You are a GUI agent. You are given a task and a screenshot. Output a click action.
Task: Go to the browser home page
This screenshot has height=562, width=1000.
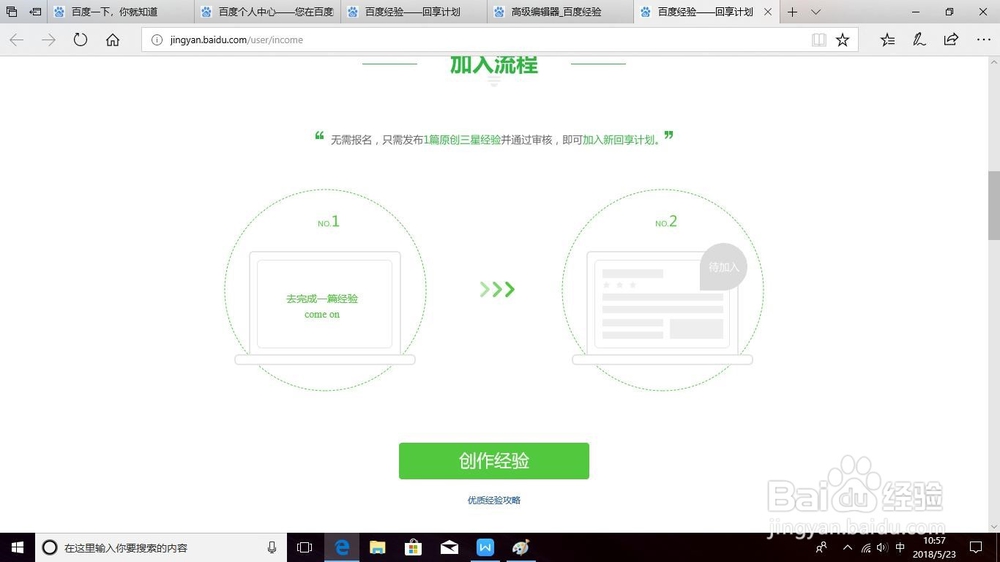coord(113,40)
